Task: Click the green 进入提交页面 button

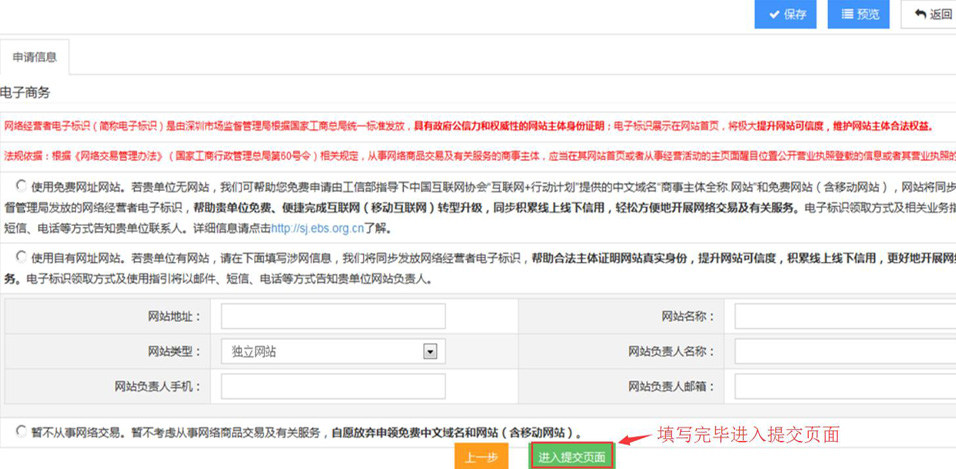Action: [x=571, y=457]
